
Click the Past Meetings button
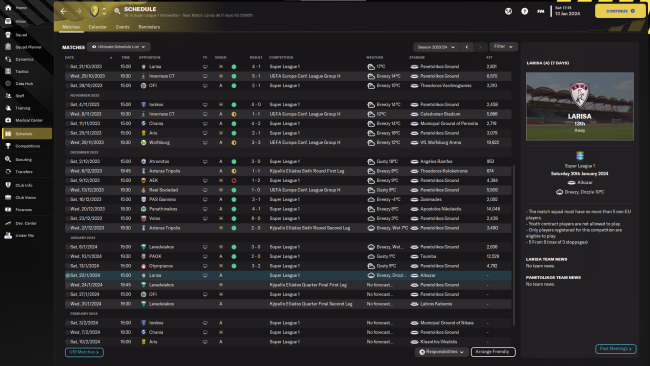(x=616, y=349)
